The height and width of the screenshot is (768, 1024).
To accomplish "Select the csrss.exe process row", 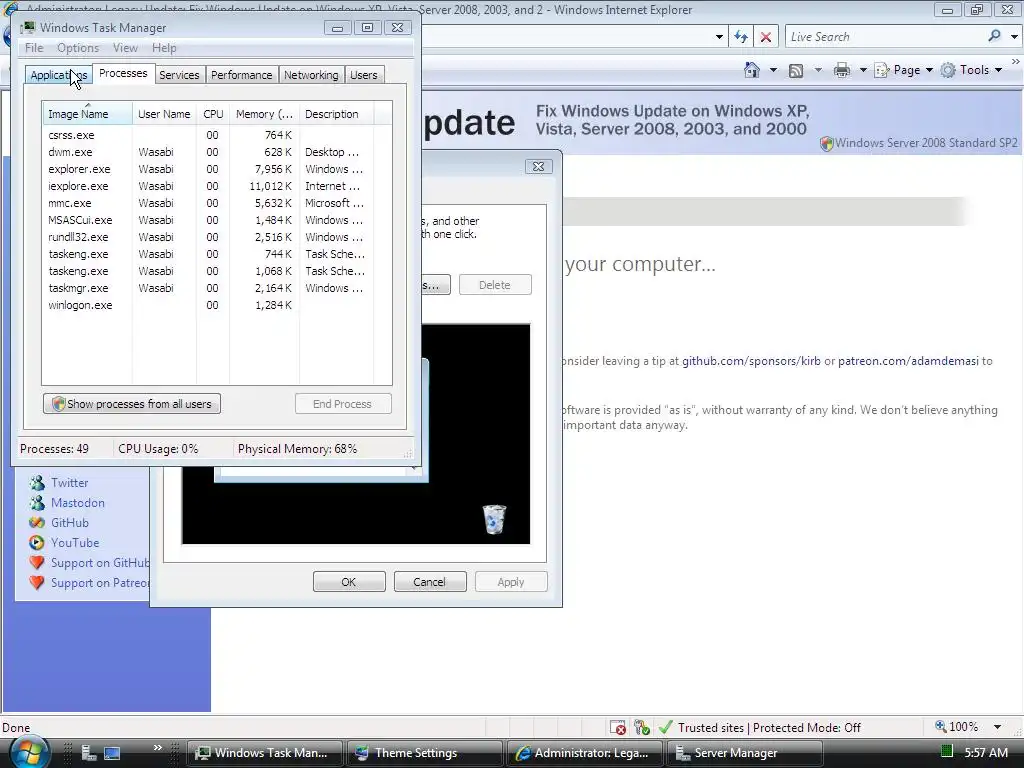I will coord(217,135).
